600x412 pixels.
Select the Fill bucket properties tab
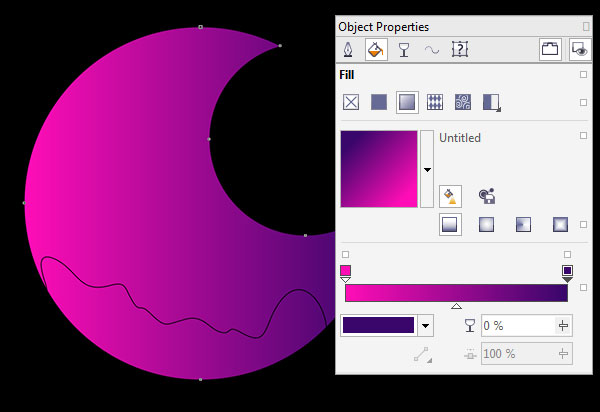(x=376, y=49)
